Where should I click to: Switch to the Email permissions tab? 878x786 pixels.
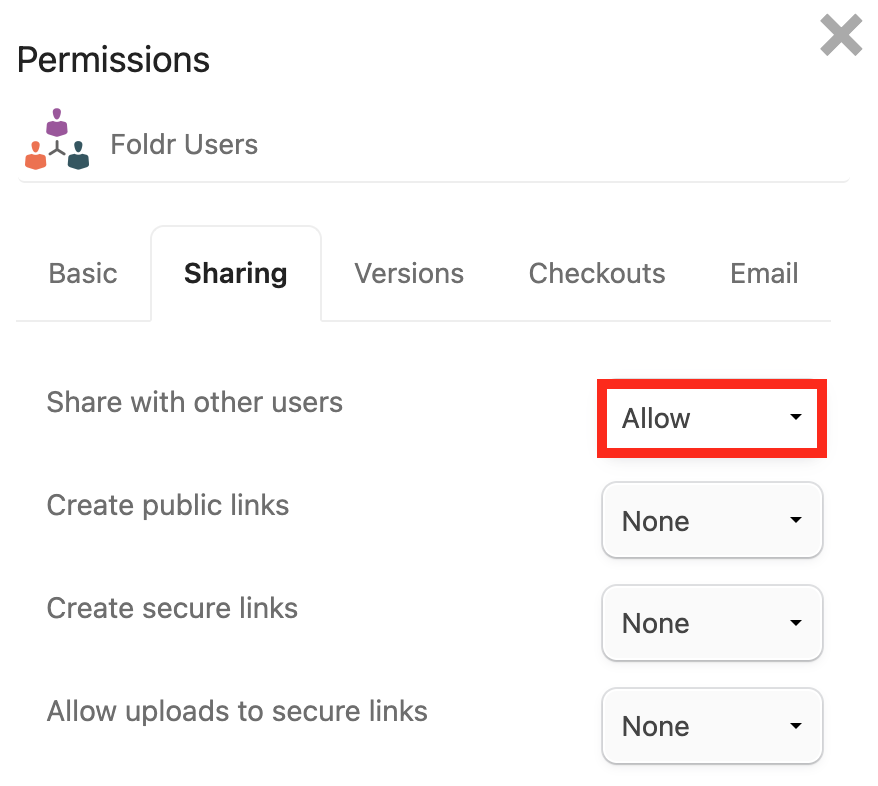(x=764, y=274)
